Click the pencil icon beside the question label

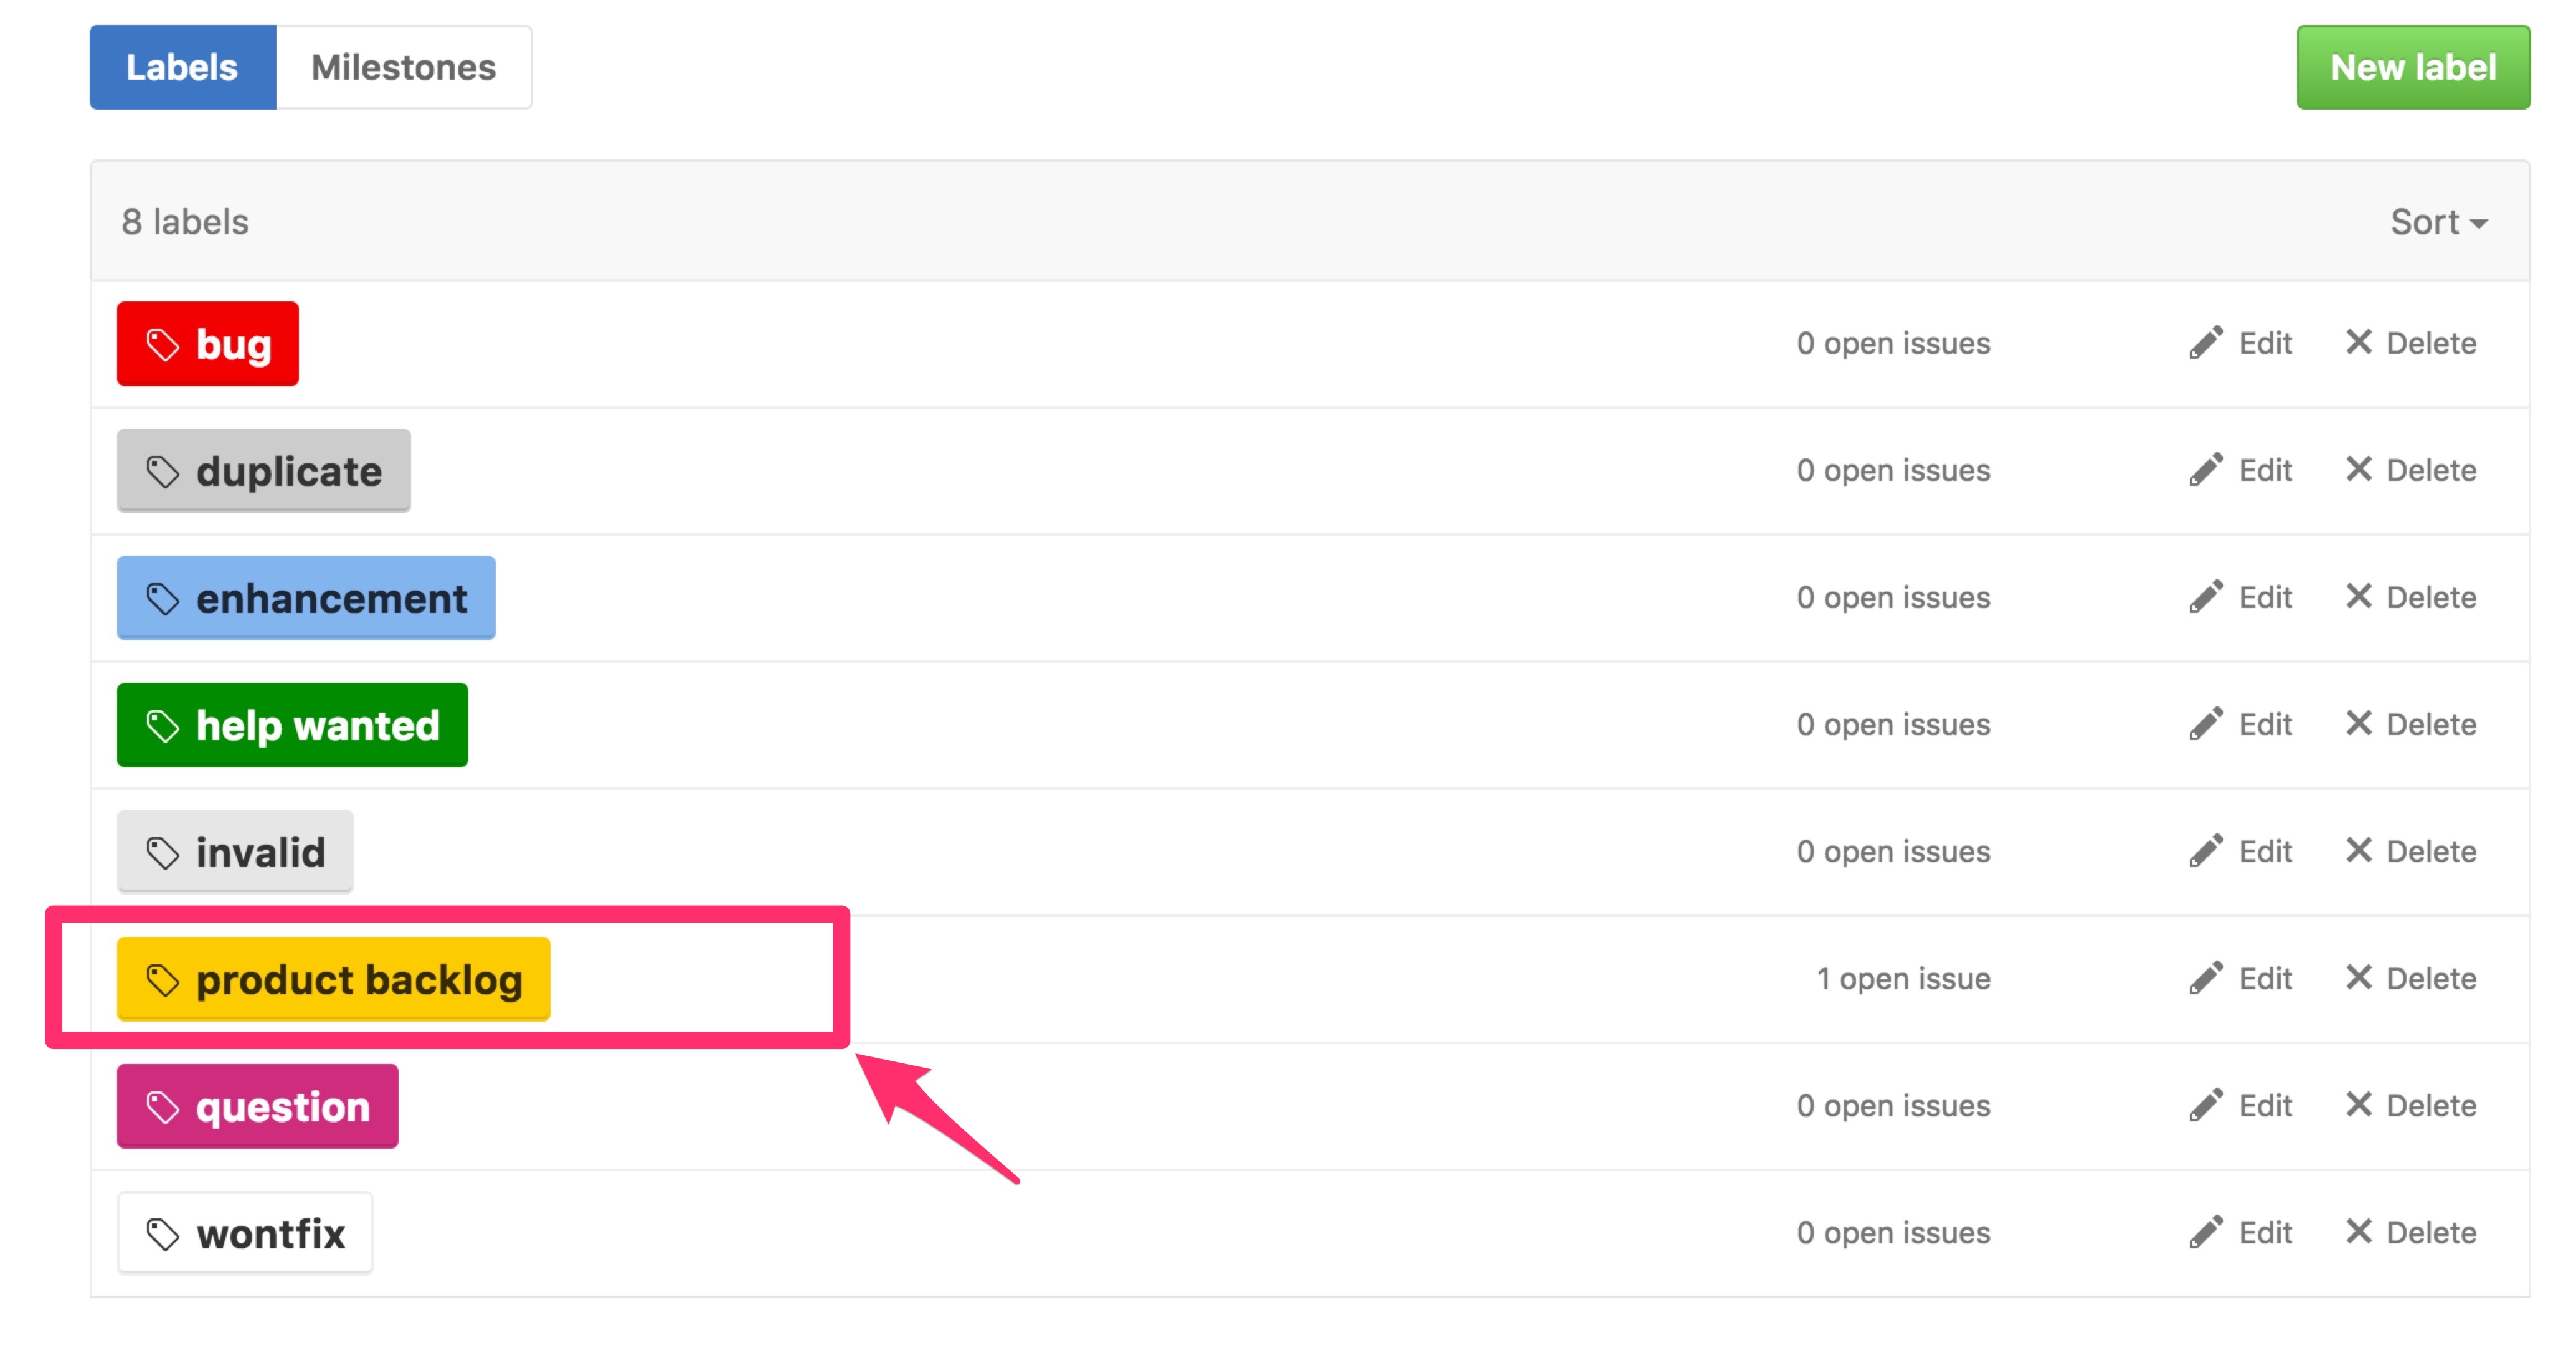(2207, 1105)
